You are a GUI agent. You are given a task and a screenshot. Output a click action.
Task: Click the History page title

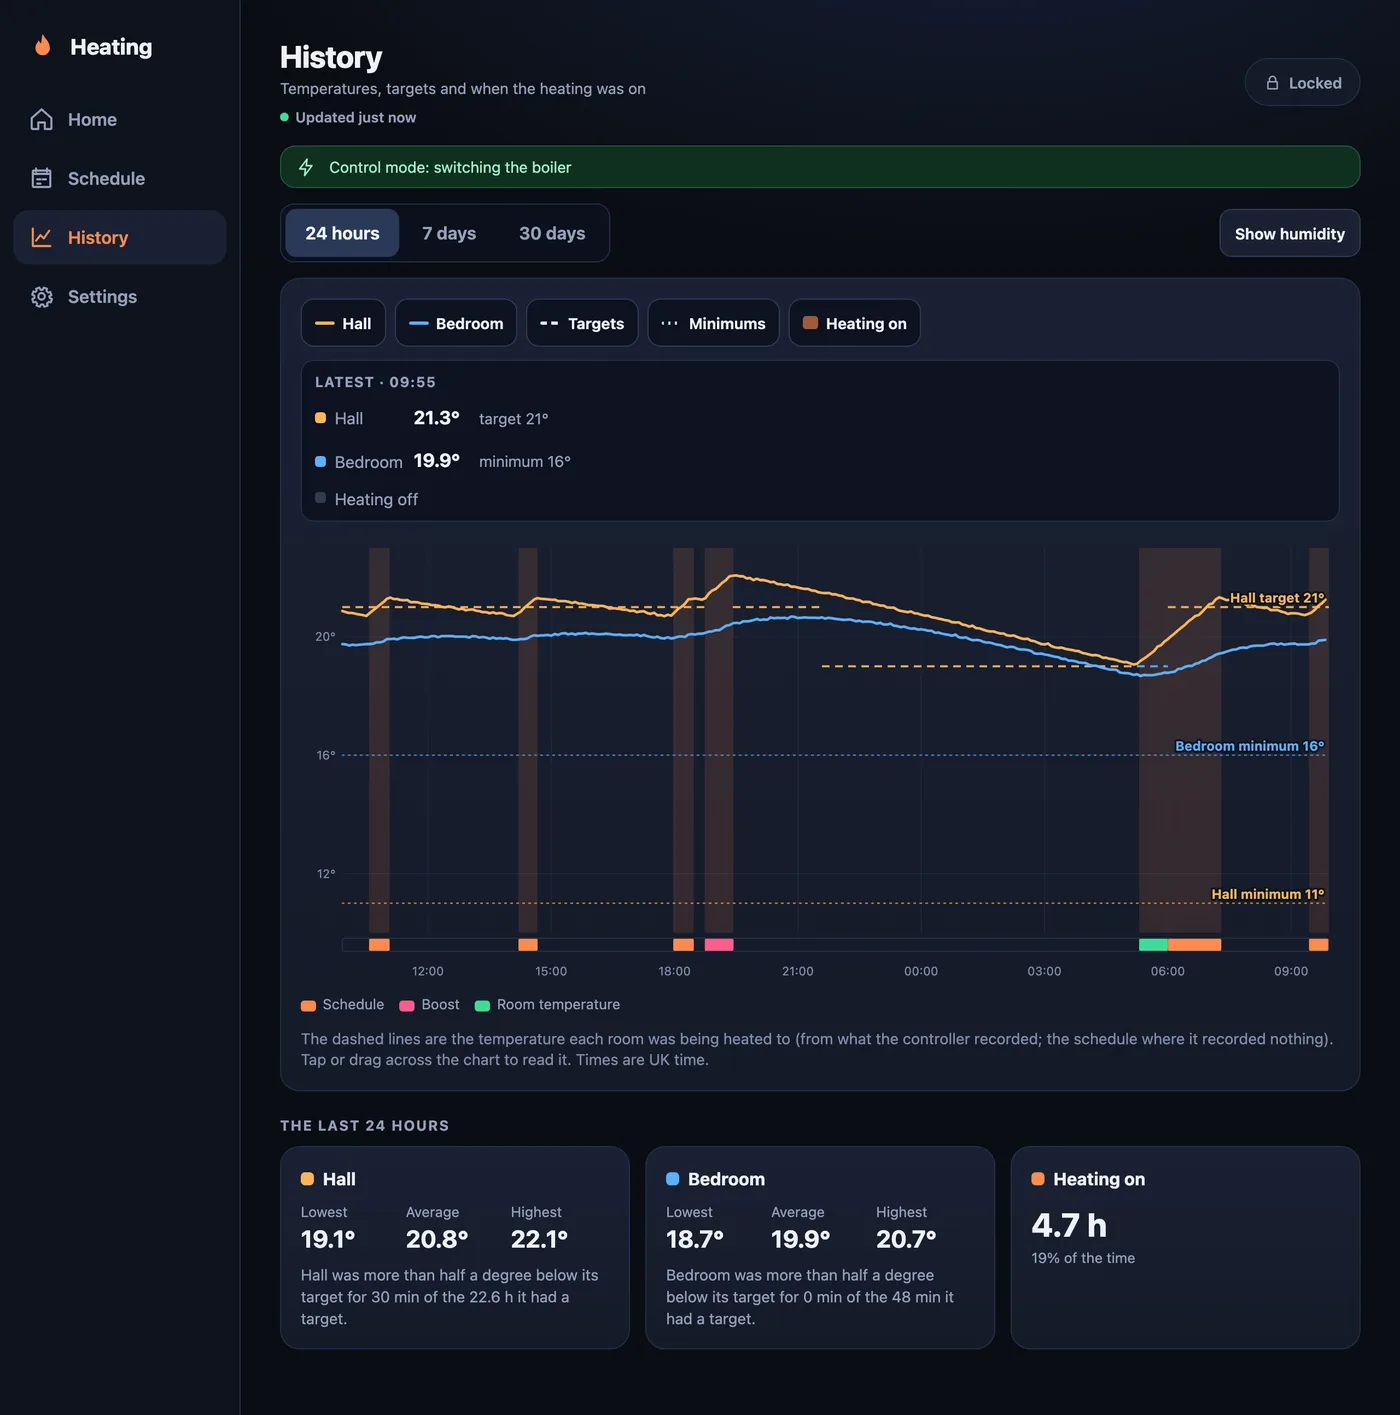[331, 57]
